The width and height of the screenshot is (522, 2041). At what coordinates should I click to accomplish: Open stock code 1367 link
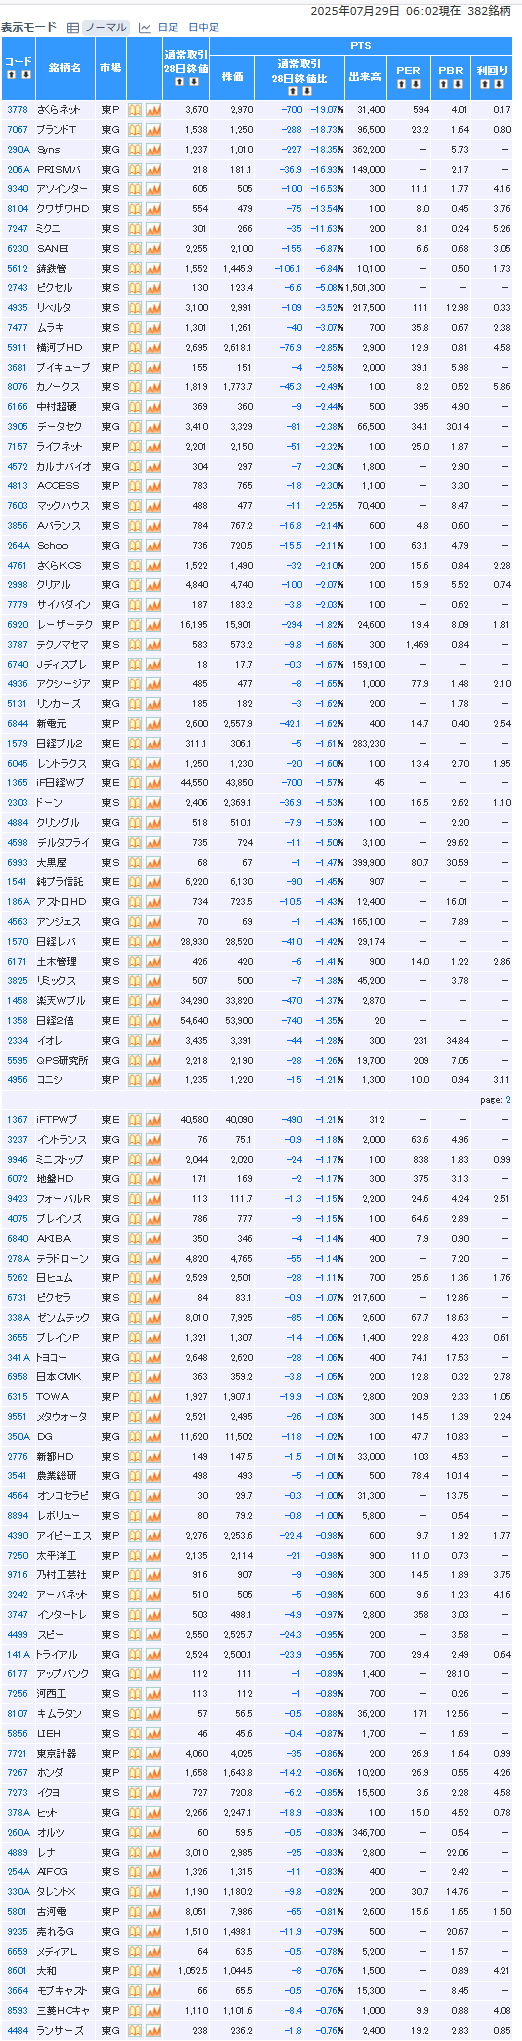(17, 1119)
